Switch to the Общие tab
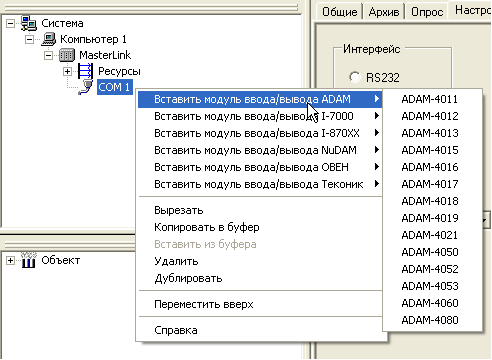The image size is (492, 360). pos(339,12)
